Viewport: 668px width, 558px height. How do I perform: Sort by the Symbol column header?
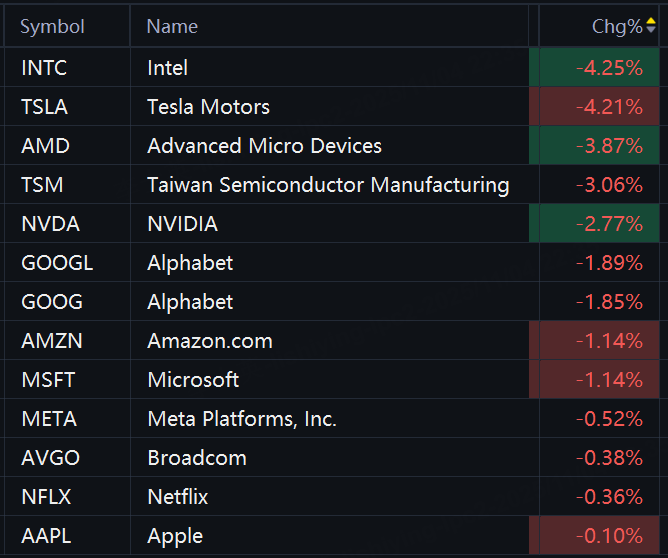(53, 27)
